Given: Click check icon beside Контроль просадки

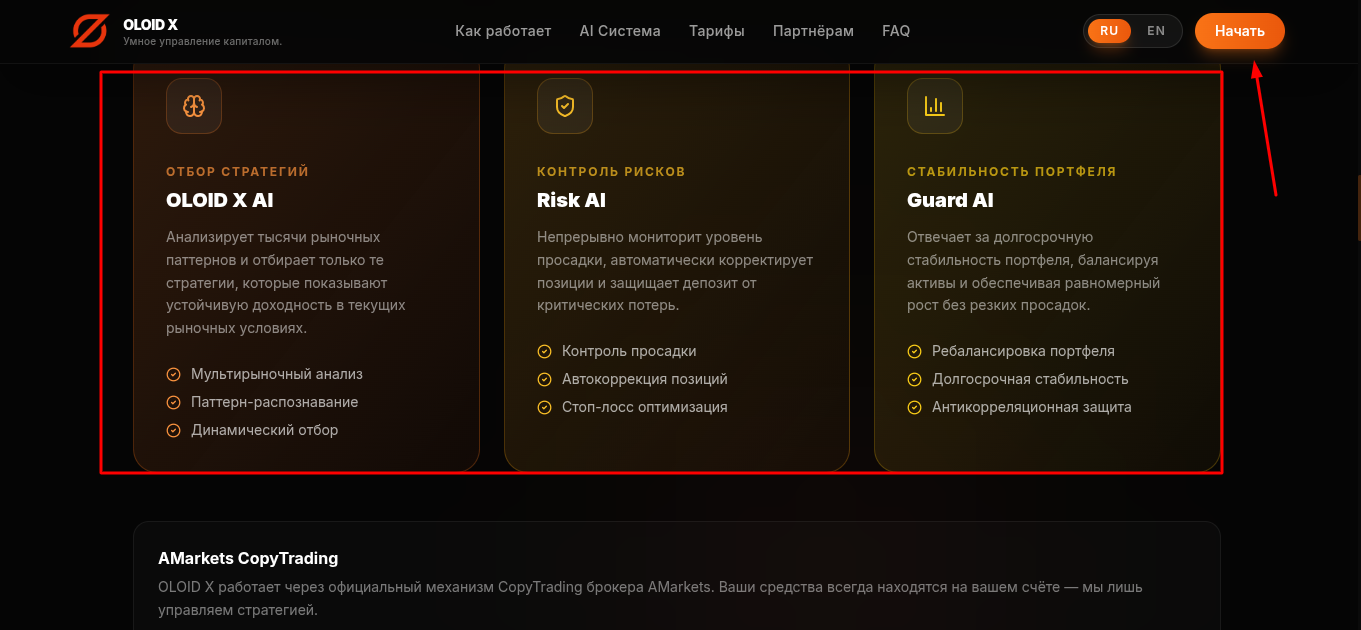Looking at the screenshot, I should tap(544, 351).
